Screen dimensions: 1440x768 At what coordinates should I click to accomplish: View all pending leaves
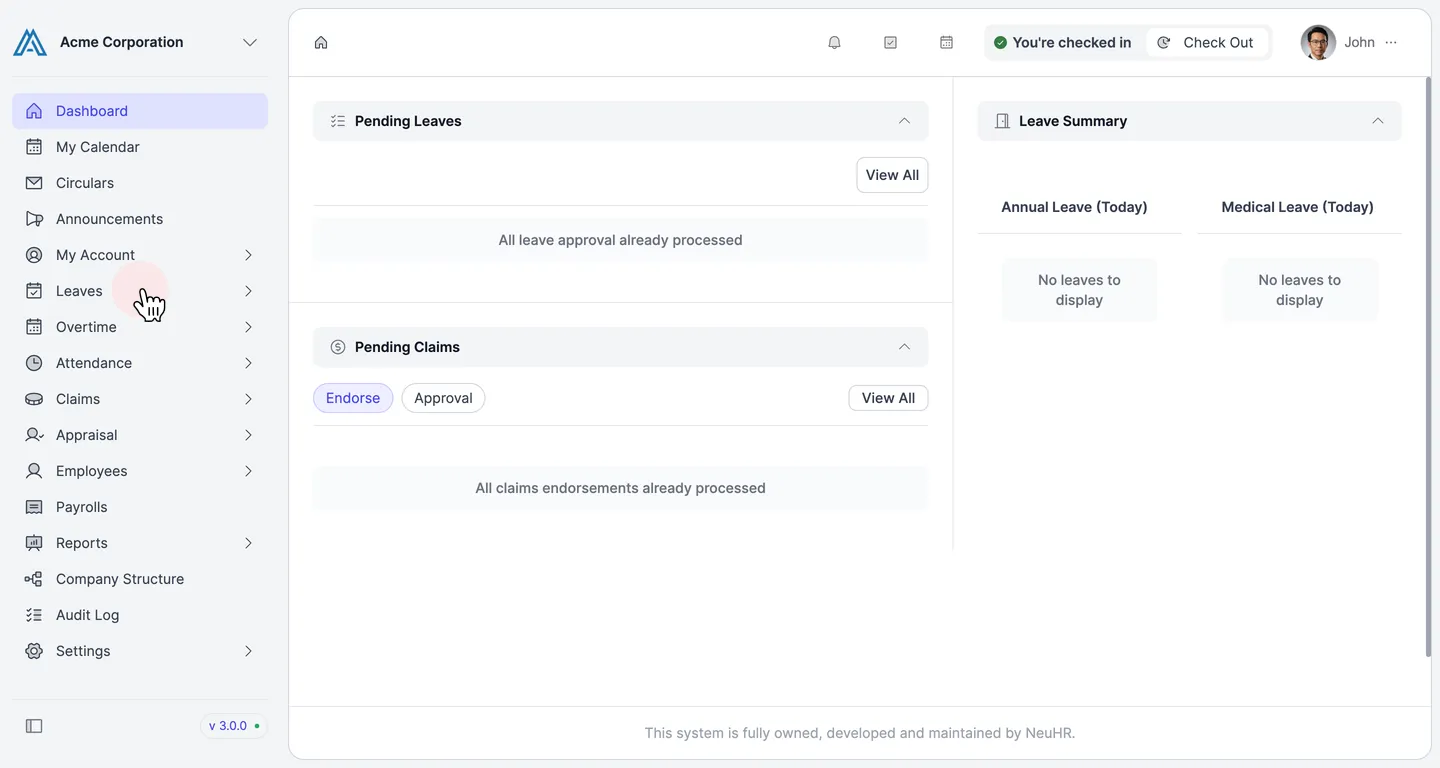[892, 175]
